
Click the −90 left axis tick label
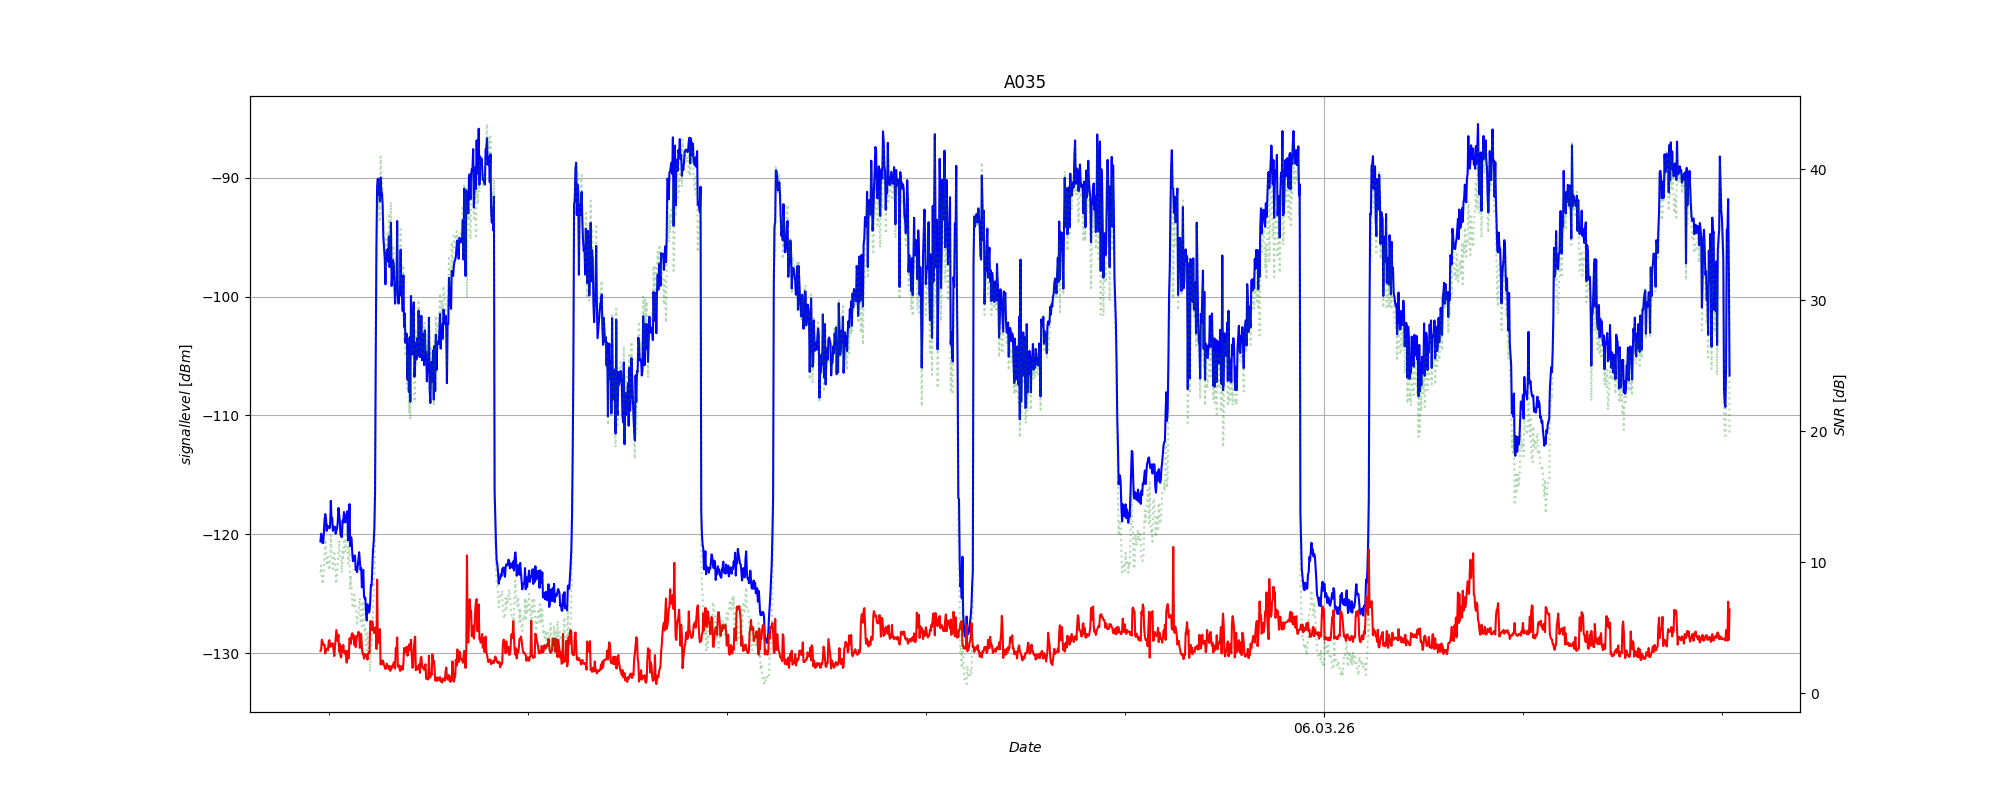226,179
